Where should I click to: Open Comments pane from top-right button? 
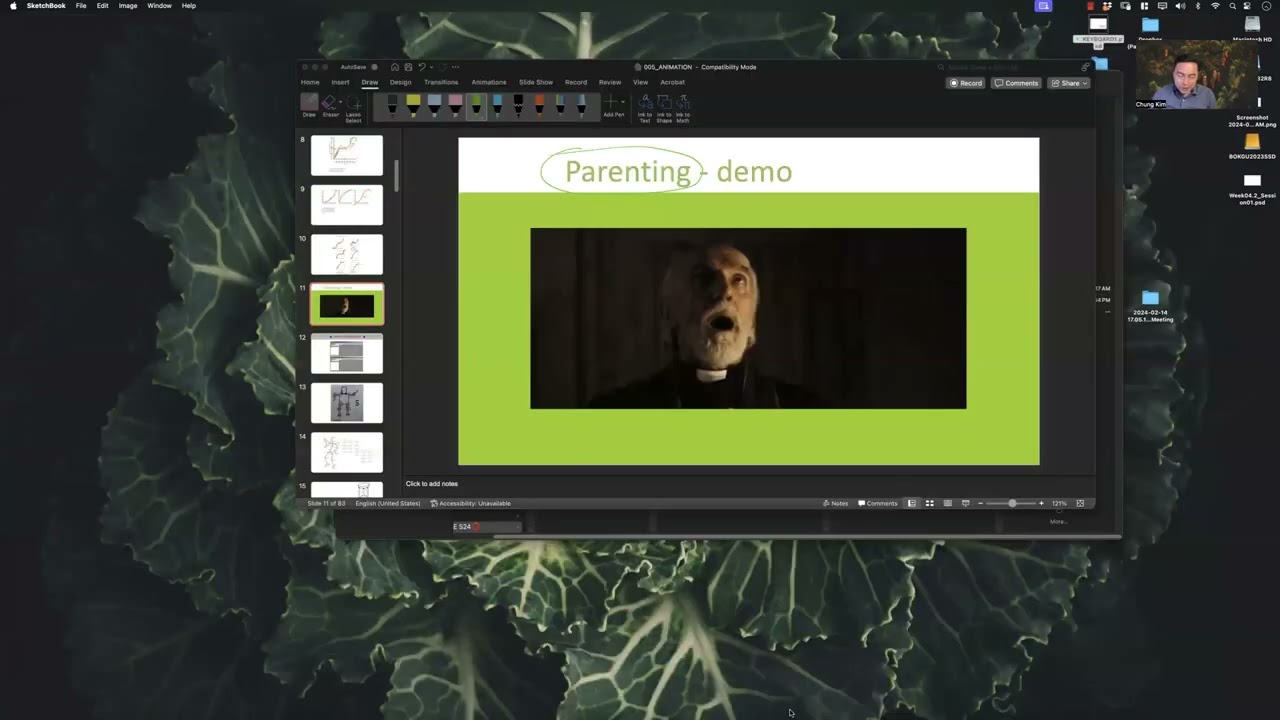pos(1016,83)
